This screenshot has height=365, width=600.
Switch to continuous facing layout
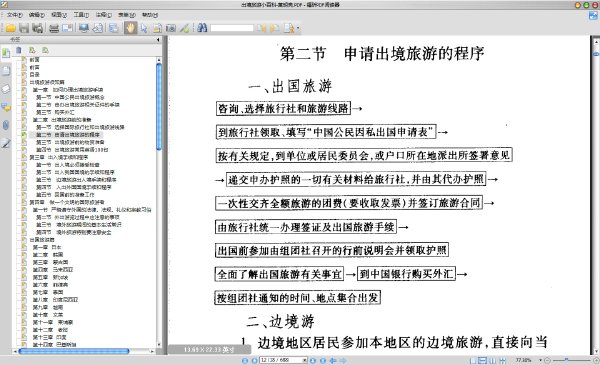click(x=502, y=360)
